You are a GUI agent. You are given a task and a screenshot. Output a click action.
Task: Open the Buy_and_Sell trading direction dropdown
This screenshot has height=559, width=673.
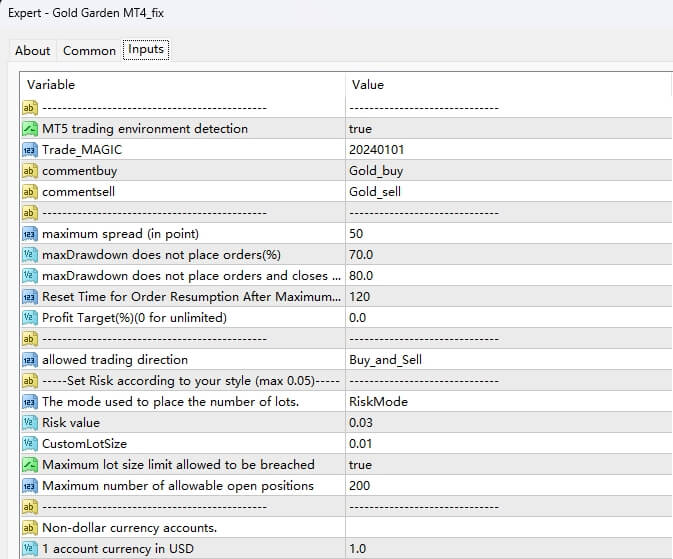[385, 359]
